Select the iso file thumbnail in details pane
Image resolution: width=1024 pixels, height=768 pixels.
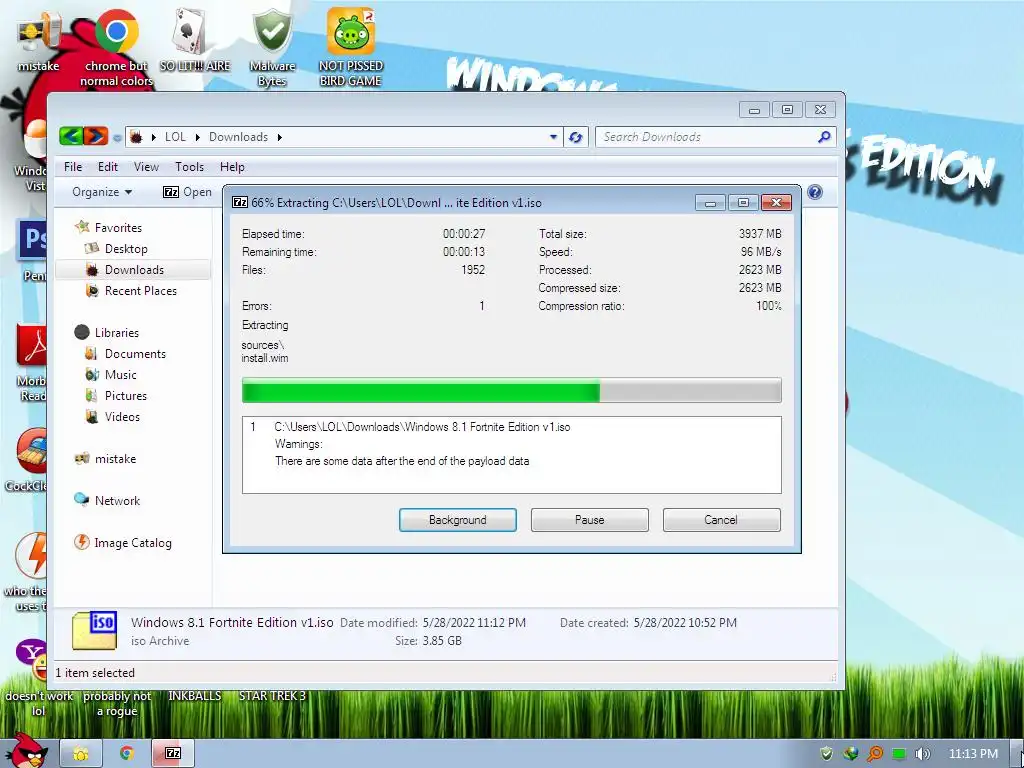point(95,630)
